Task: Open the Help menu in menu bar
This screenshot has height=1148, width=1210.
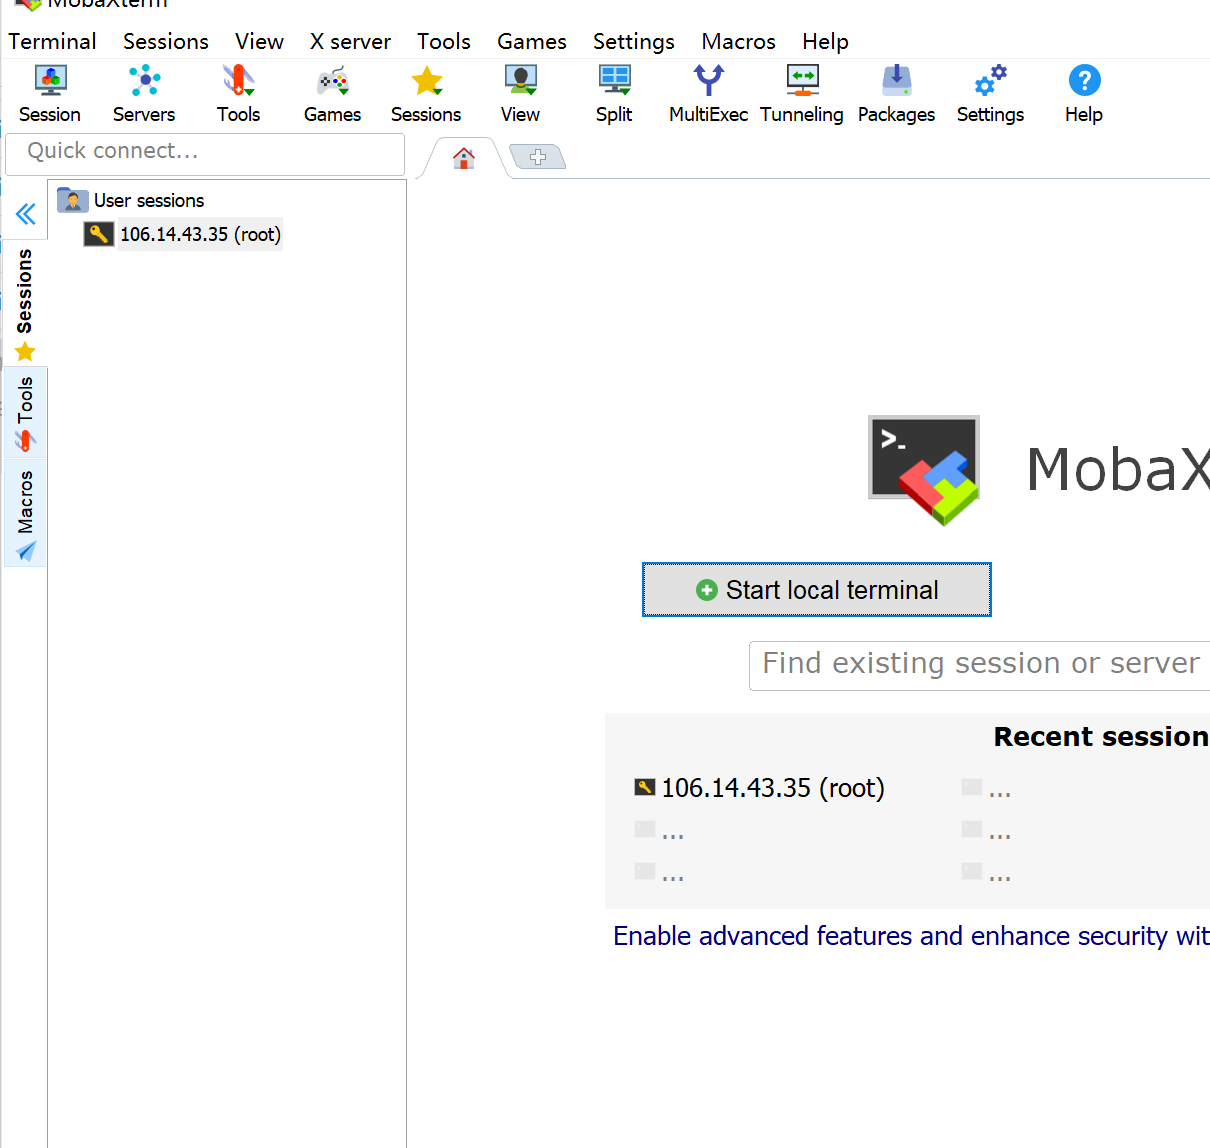Action: pyautogui.click(x=825, y=41)
